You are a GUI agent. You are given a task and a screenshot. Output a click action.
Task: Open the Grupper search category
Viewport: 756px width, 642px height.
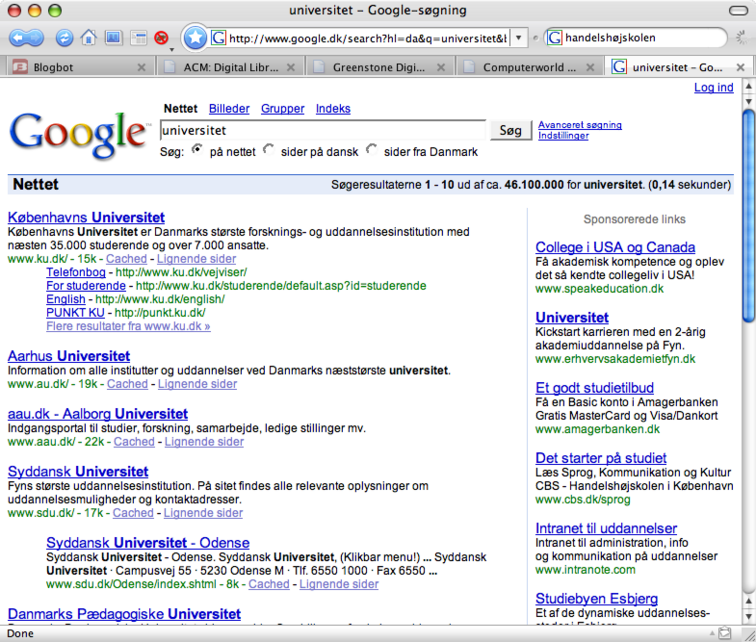(283, 109)
